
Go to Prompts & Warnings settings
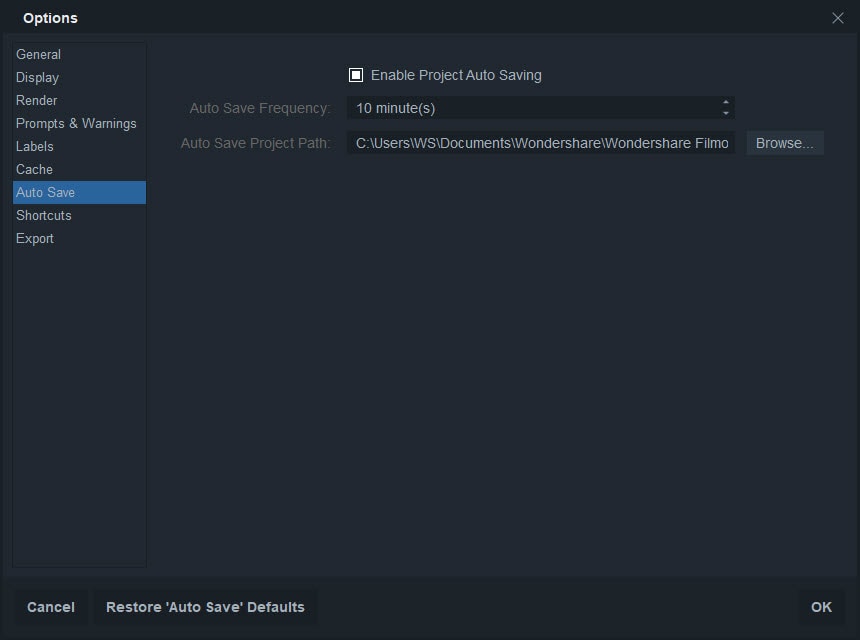click(x=76, y=123)
